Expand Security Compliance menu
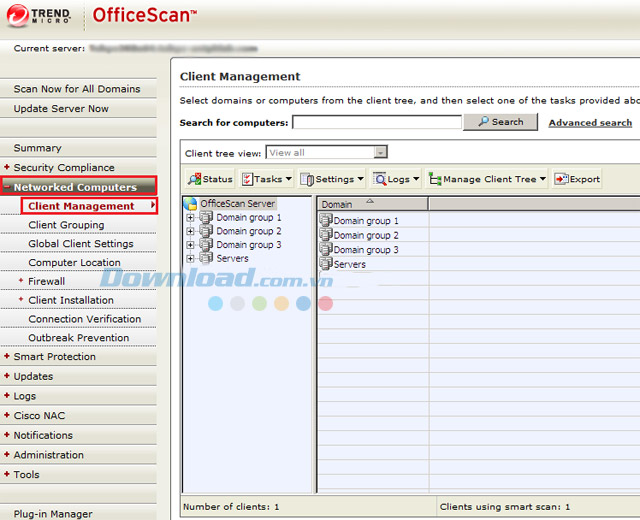Image resolution: width=640 pixels, height=520 pixels. (x=7, y=167)
